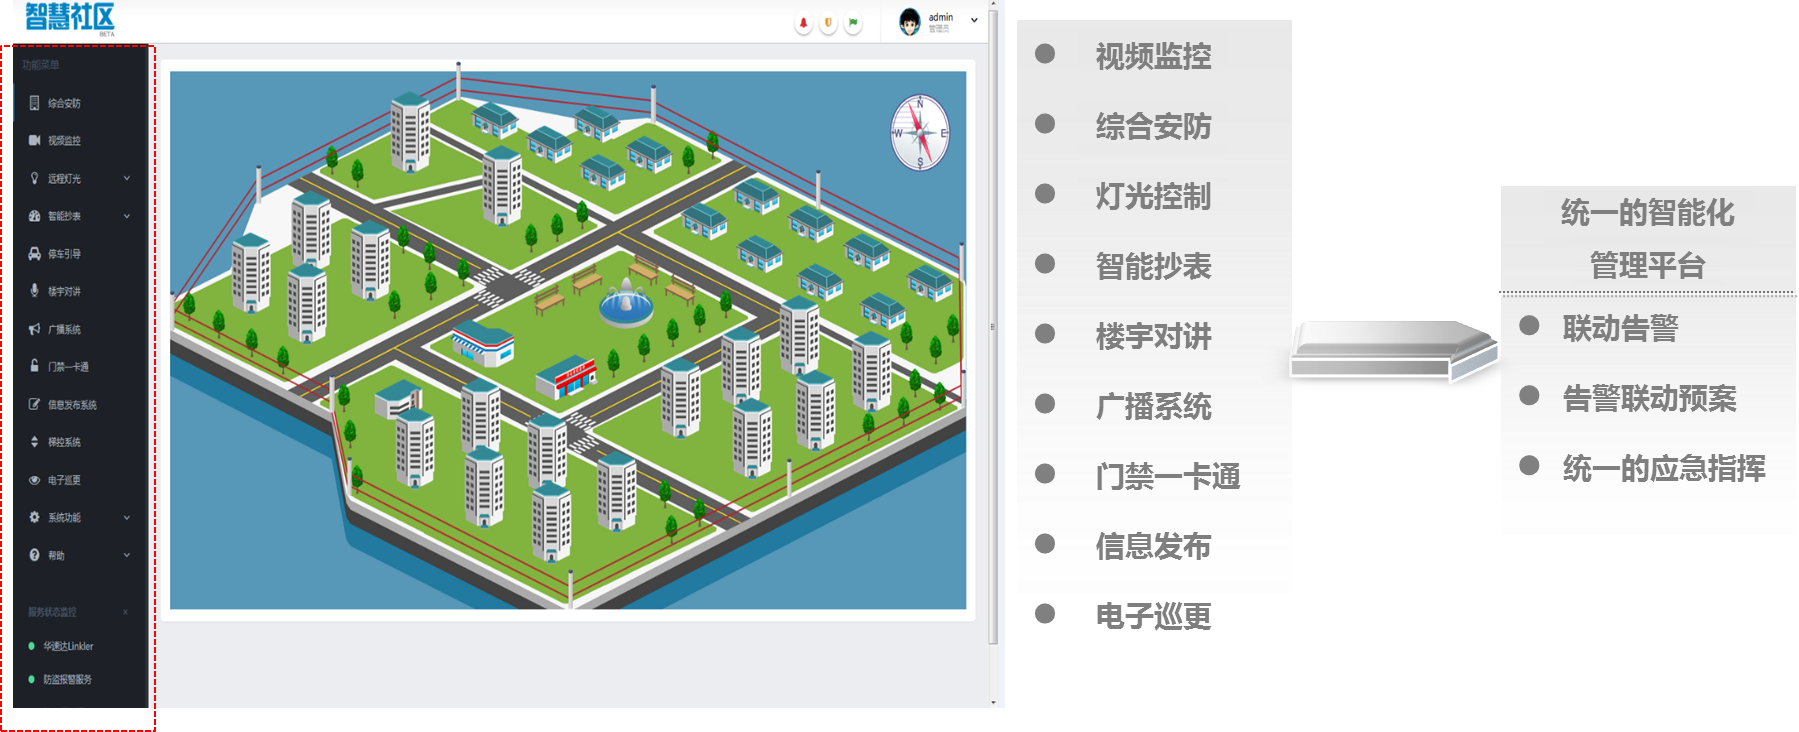
Task: Open the 信息发布系统 menu item
Action: tap(72, 405)
